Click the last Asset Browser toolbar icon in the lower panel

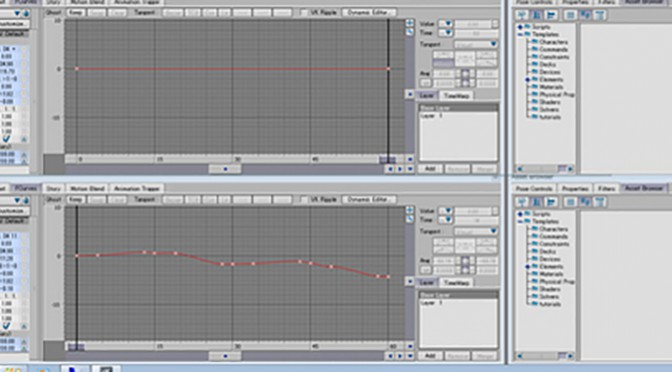coord(600,201)
